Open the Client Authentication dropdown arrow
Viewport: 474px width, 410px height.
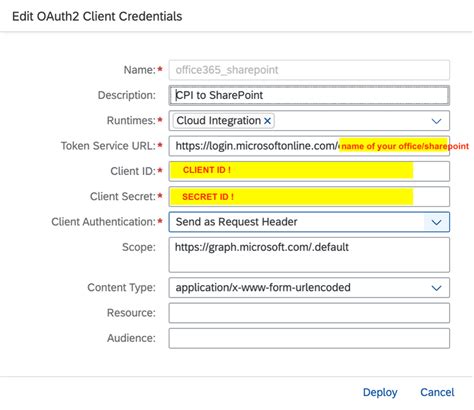click(437, 222)
